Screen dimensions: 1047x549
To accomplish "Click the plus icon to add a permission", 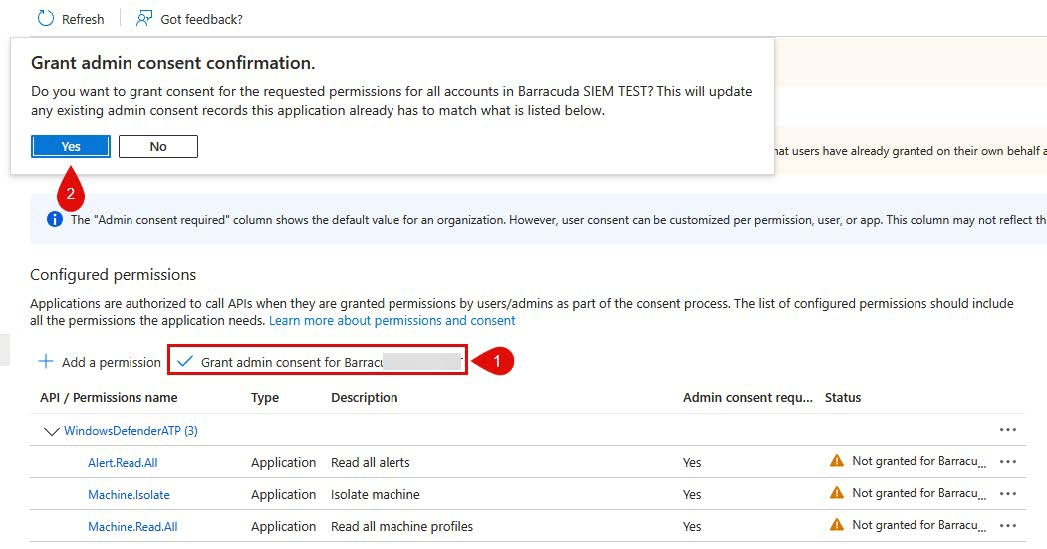I will [x=45, y=361].
